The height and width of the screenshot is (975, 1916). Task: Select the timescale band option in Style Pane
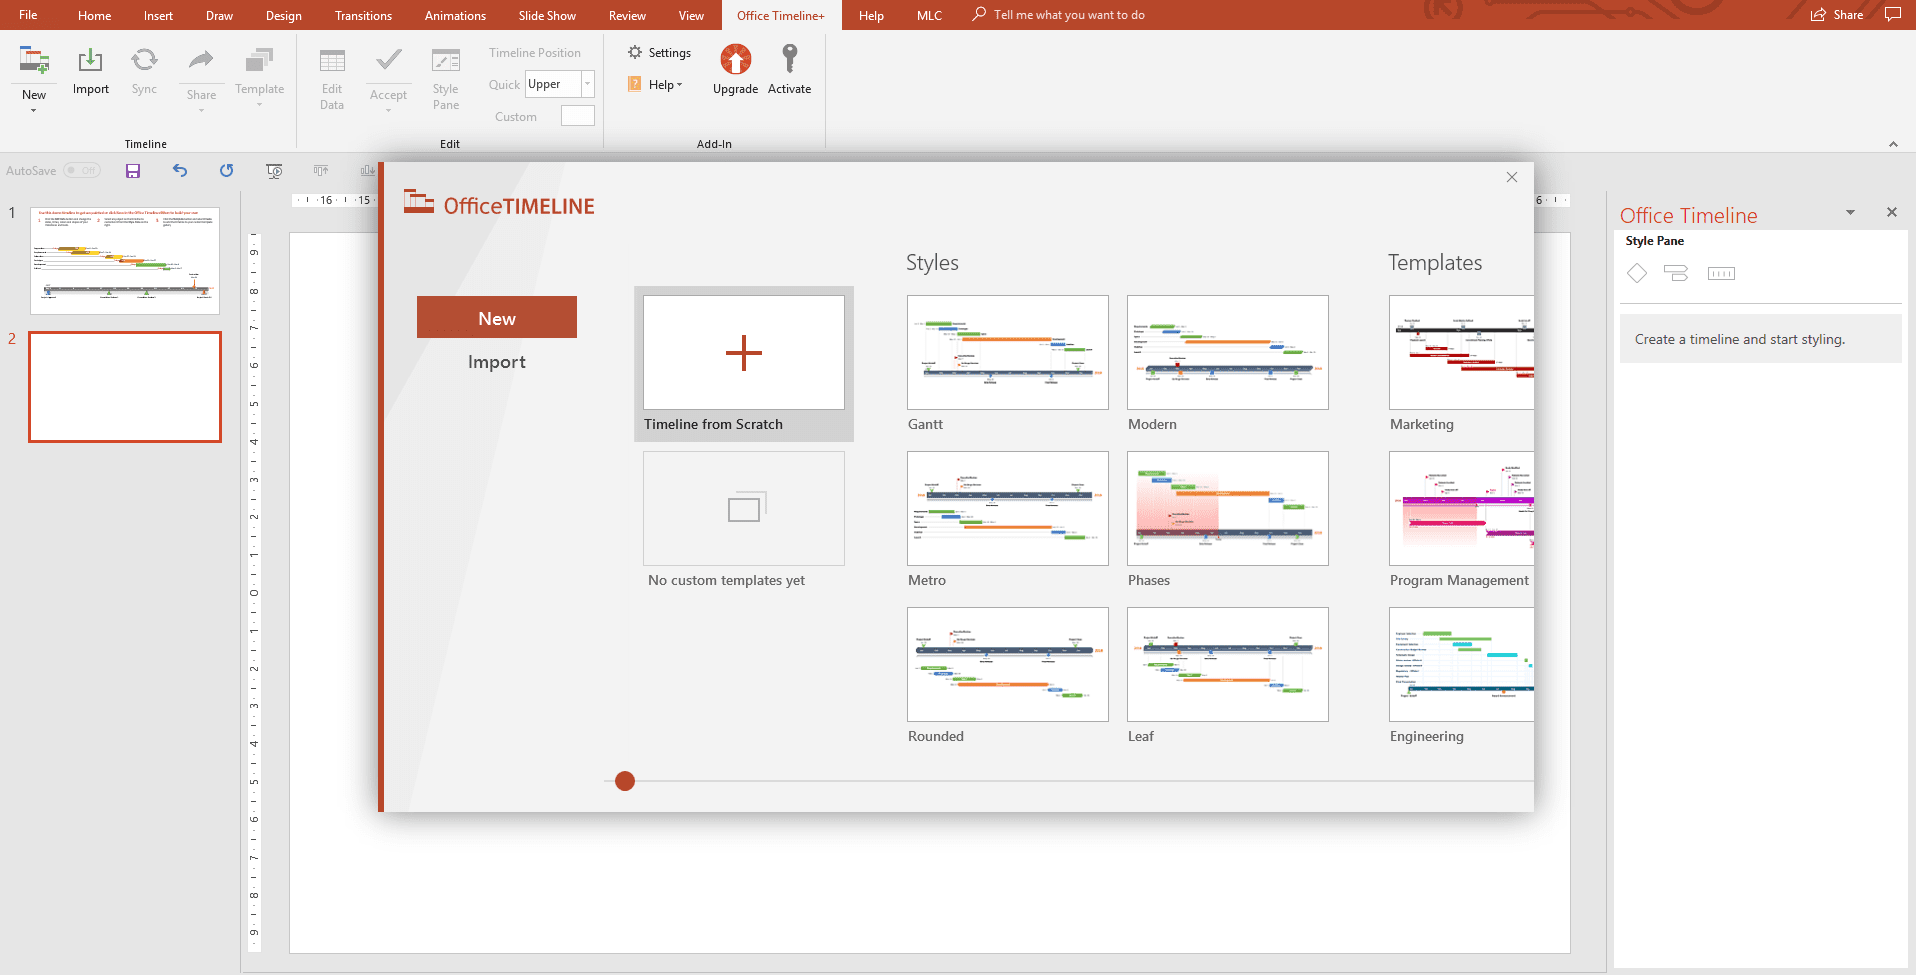1721,272
